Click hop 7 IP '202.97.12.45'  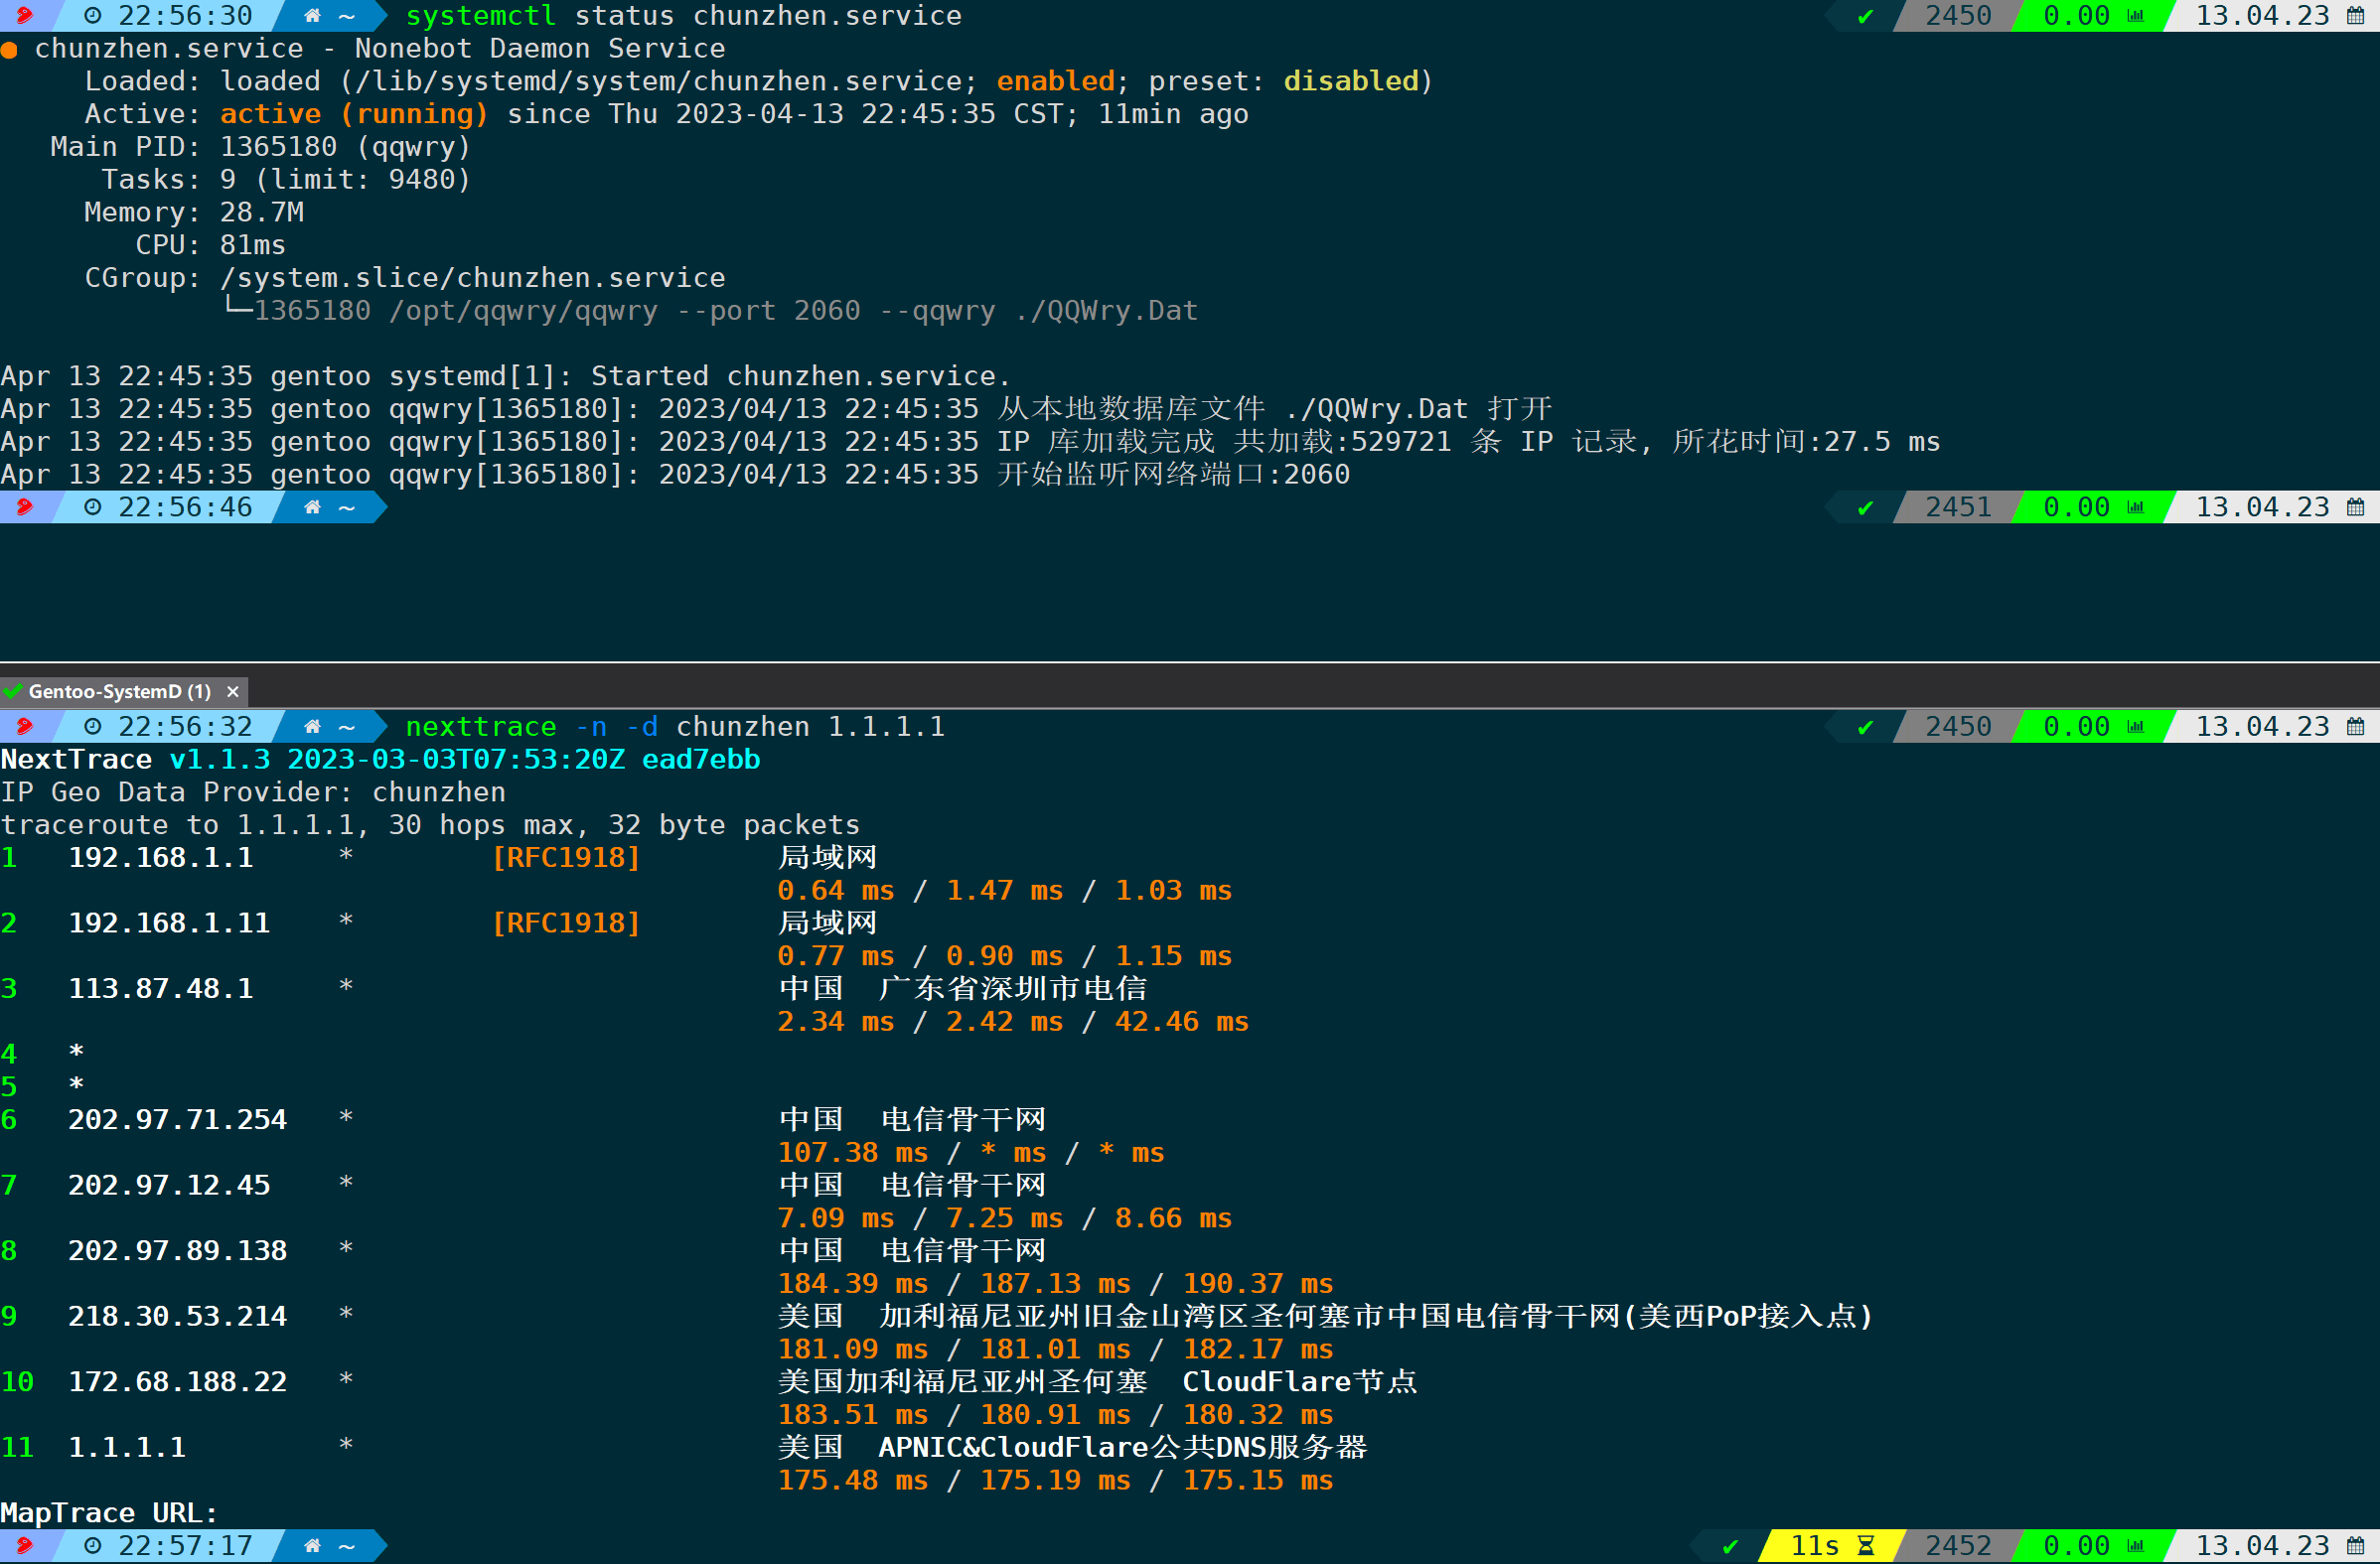click(x=169, y=1186)
